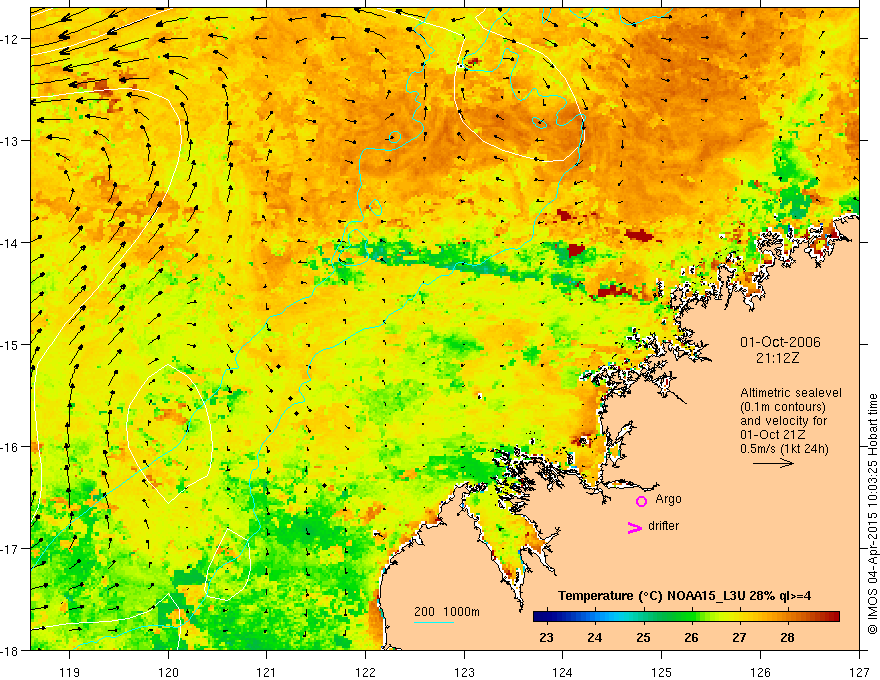Click the cyan bathymetry legend line
This screenshot has width=880, height=680.
click(x=434, y=622)
